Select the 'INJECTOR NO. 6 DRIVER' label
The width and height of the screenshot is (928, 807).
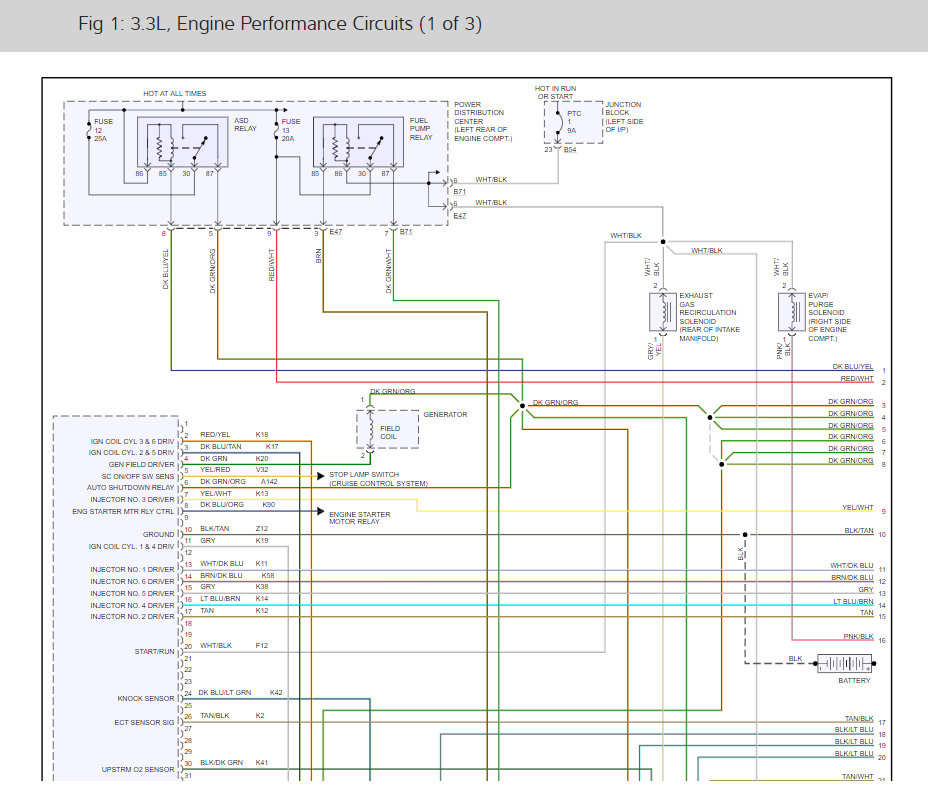[x=133, y=582]
